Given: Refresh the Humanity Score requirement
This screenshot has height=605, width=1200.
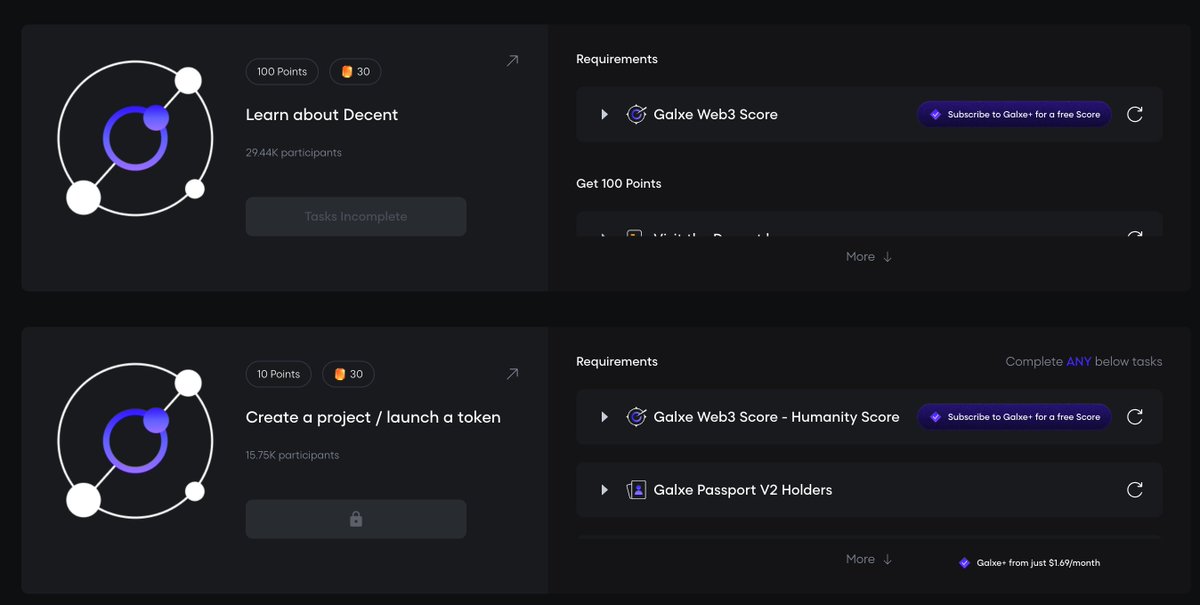Looking at the screenshot, I should point(1135,417).
